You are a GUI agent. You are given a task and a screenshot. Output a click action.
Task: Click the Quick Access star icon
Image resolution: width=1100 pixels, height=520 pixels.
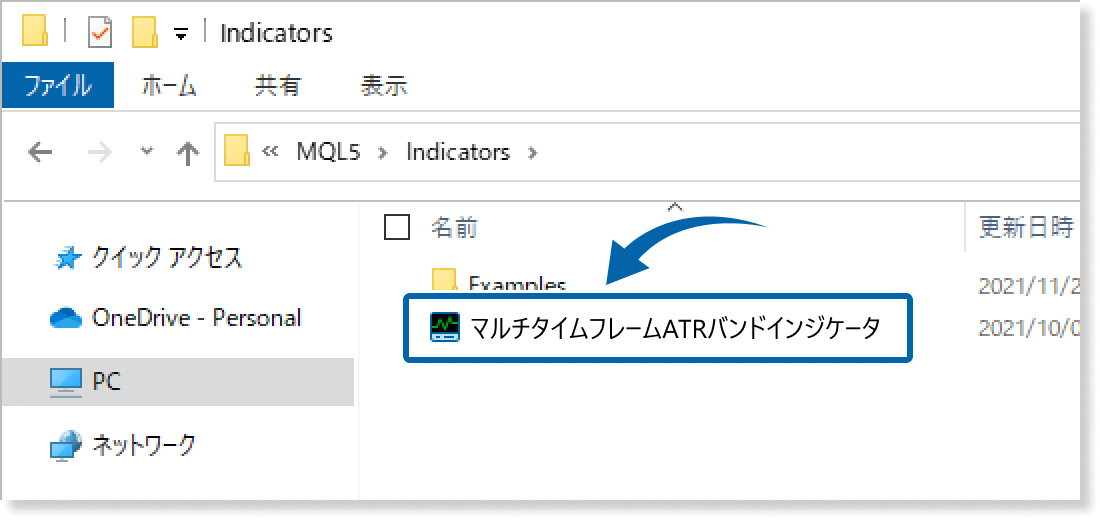point(68,260)
